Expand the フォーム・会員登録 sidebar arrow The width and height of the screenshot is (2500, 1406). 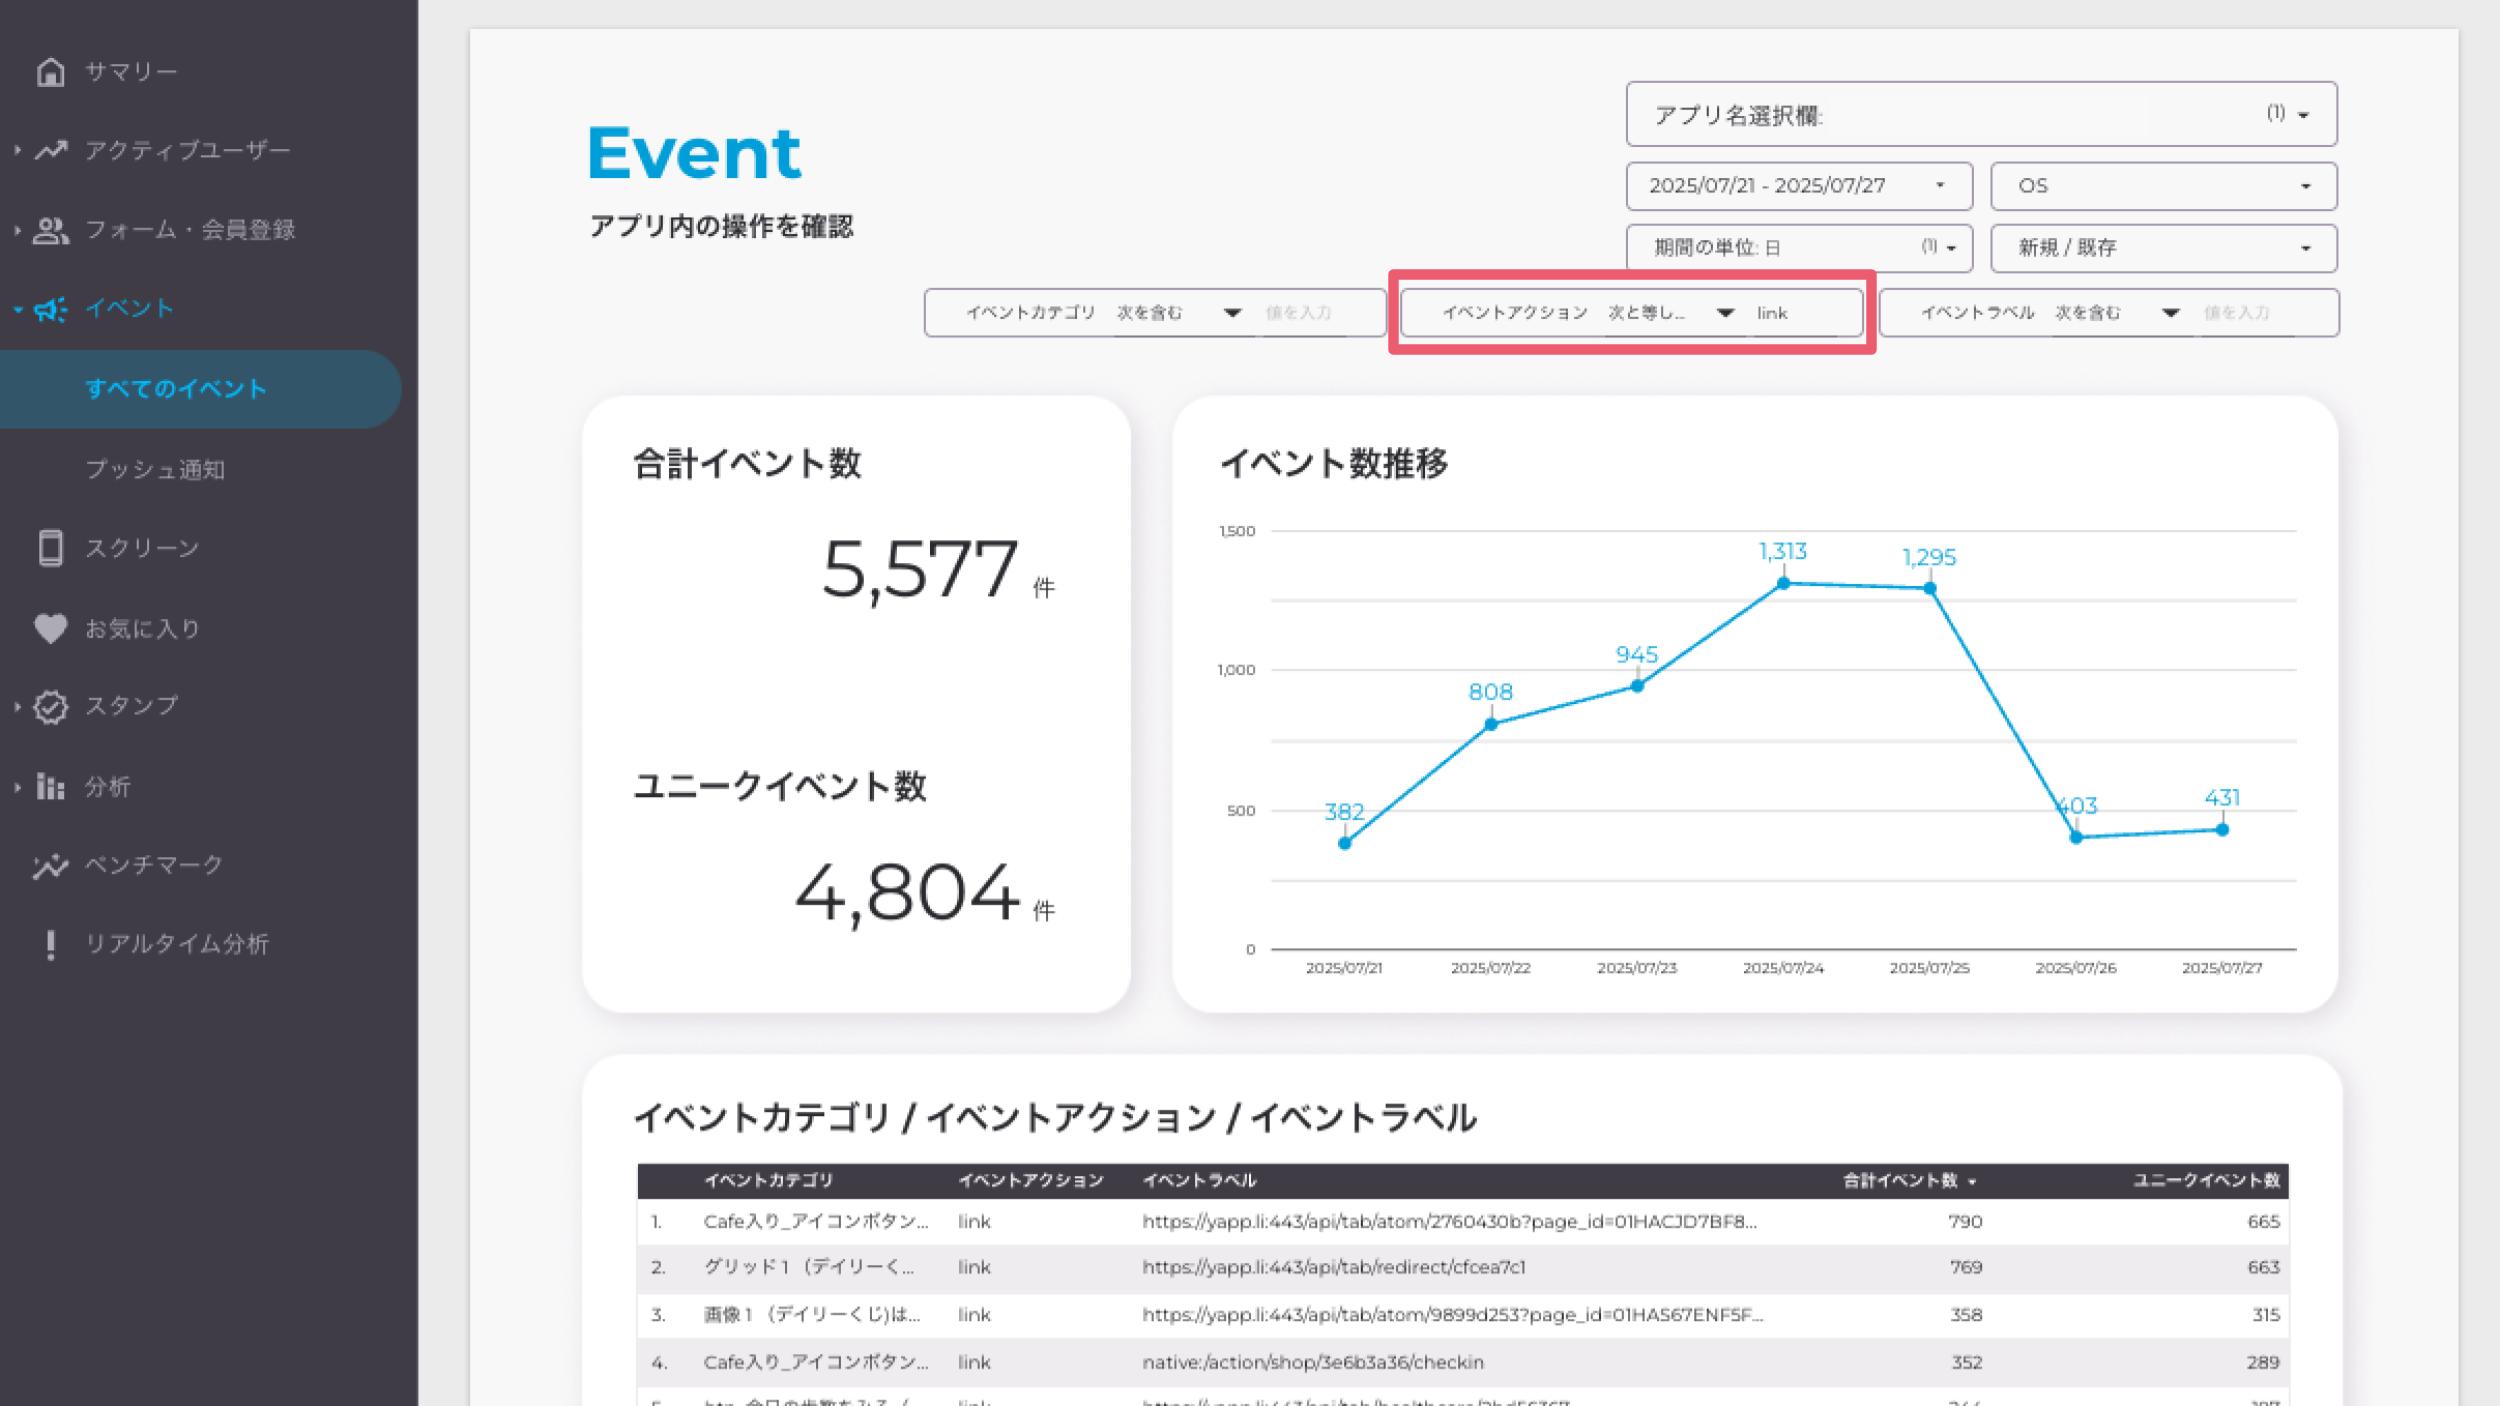click(x=17, y=230)
